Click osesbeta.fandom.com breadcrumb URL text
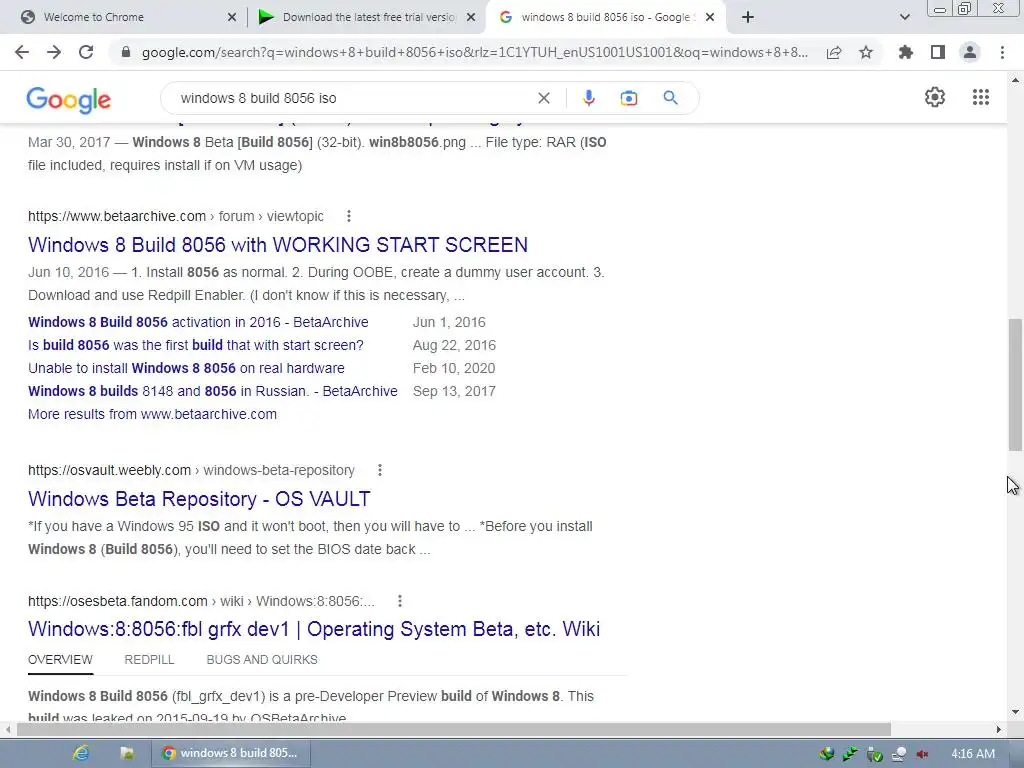 (201, 601)
